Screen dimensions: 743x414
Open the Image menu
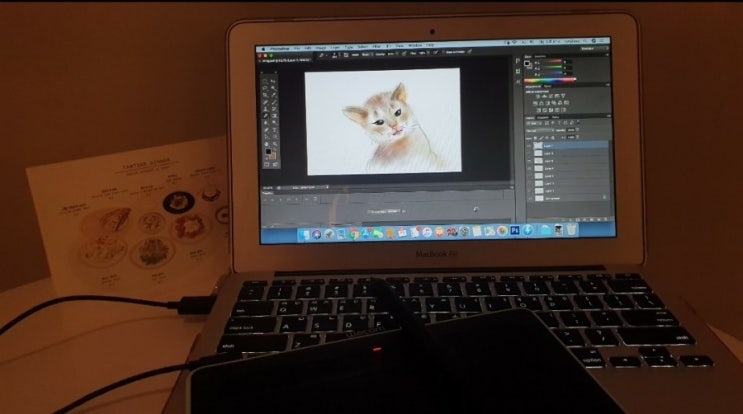point(321,48)
